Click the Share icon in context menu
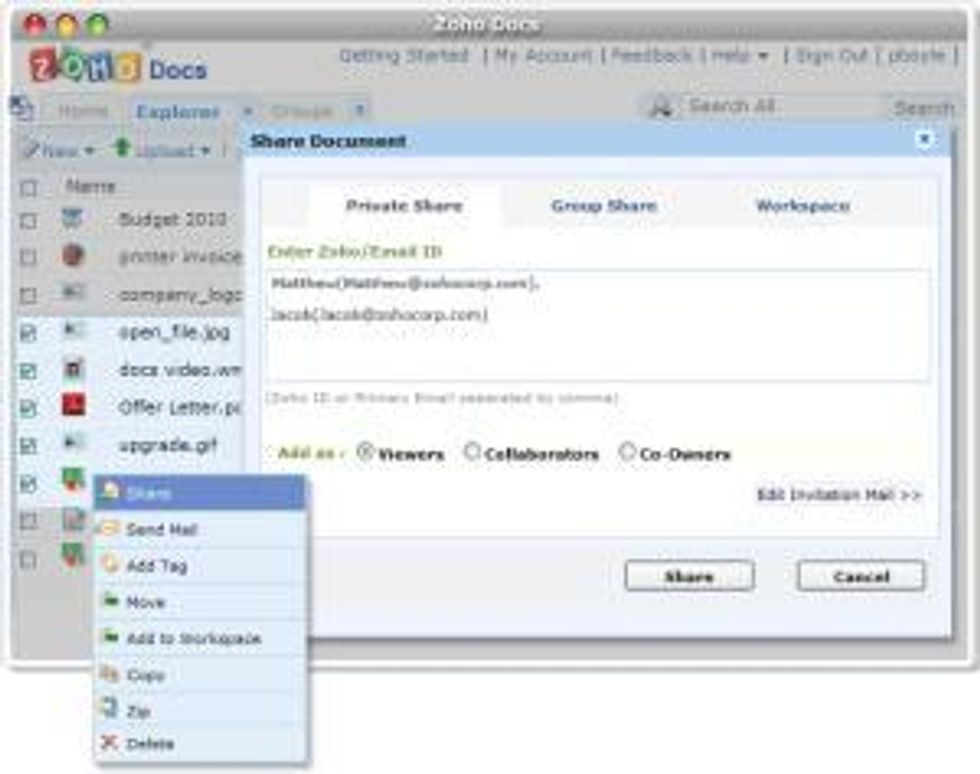This screenshot has width=980, height=774. click(110, 493)
